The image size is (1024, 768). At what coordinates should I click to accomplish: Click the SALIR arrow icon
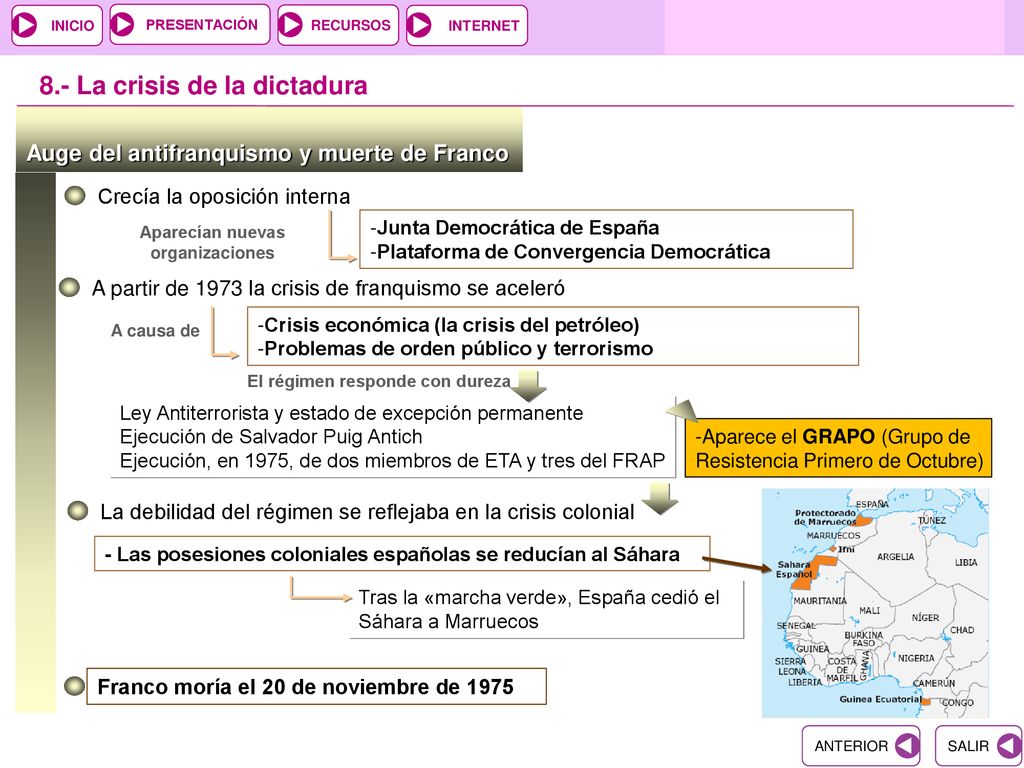[1008, 745]
